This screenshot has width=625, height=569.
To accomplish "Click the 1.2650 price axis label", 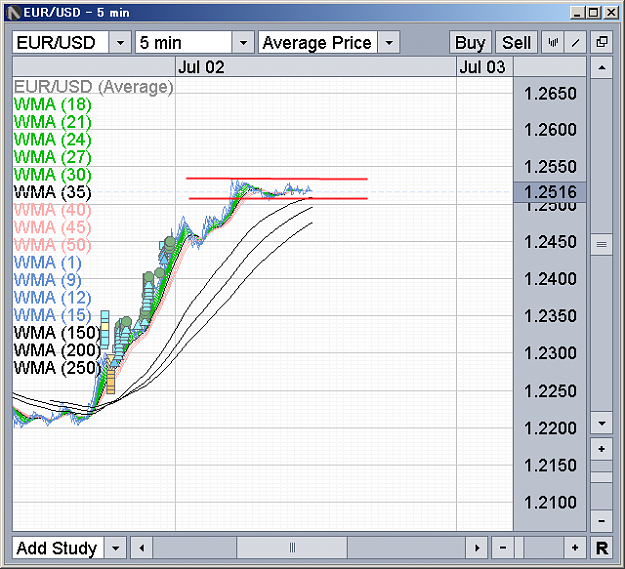I will click(550, 94).
